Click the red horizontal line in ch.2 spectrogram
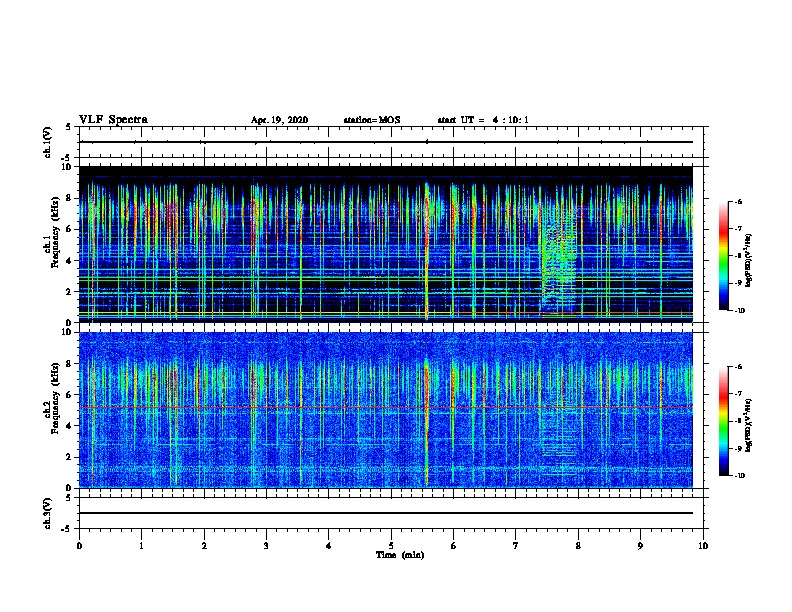 pyautogui.click(x=386, y=407)
